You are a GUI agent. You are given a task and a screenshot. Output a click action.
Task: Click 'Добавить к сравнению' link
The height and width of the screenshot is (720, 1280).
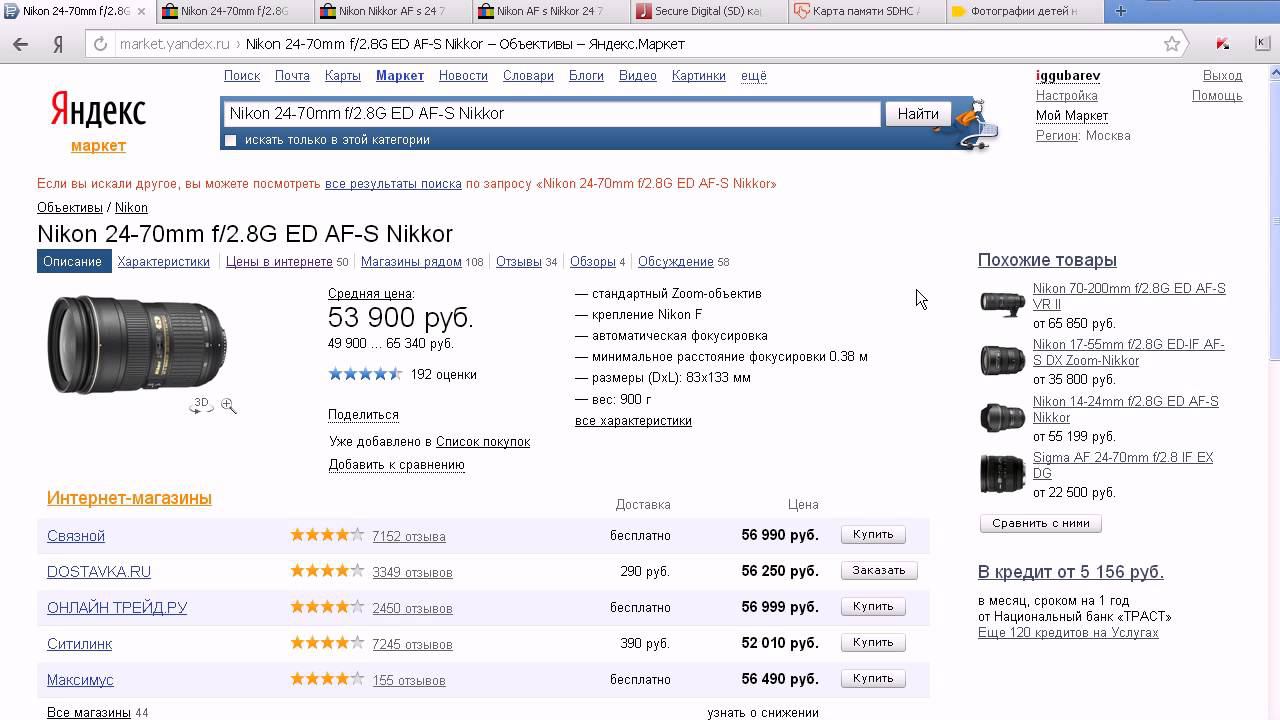397,465
